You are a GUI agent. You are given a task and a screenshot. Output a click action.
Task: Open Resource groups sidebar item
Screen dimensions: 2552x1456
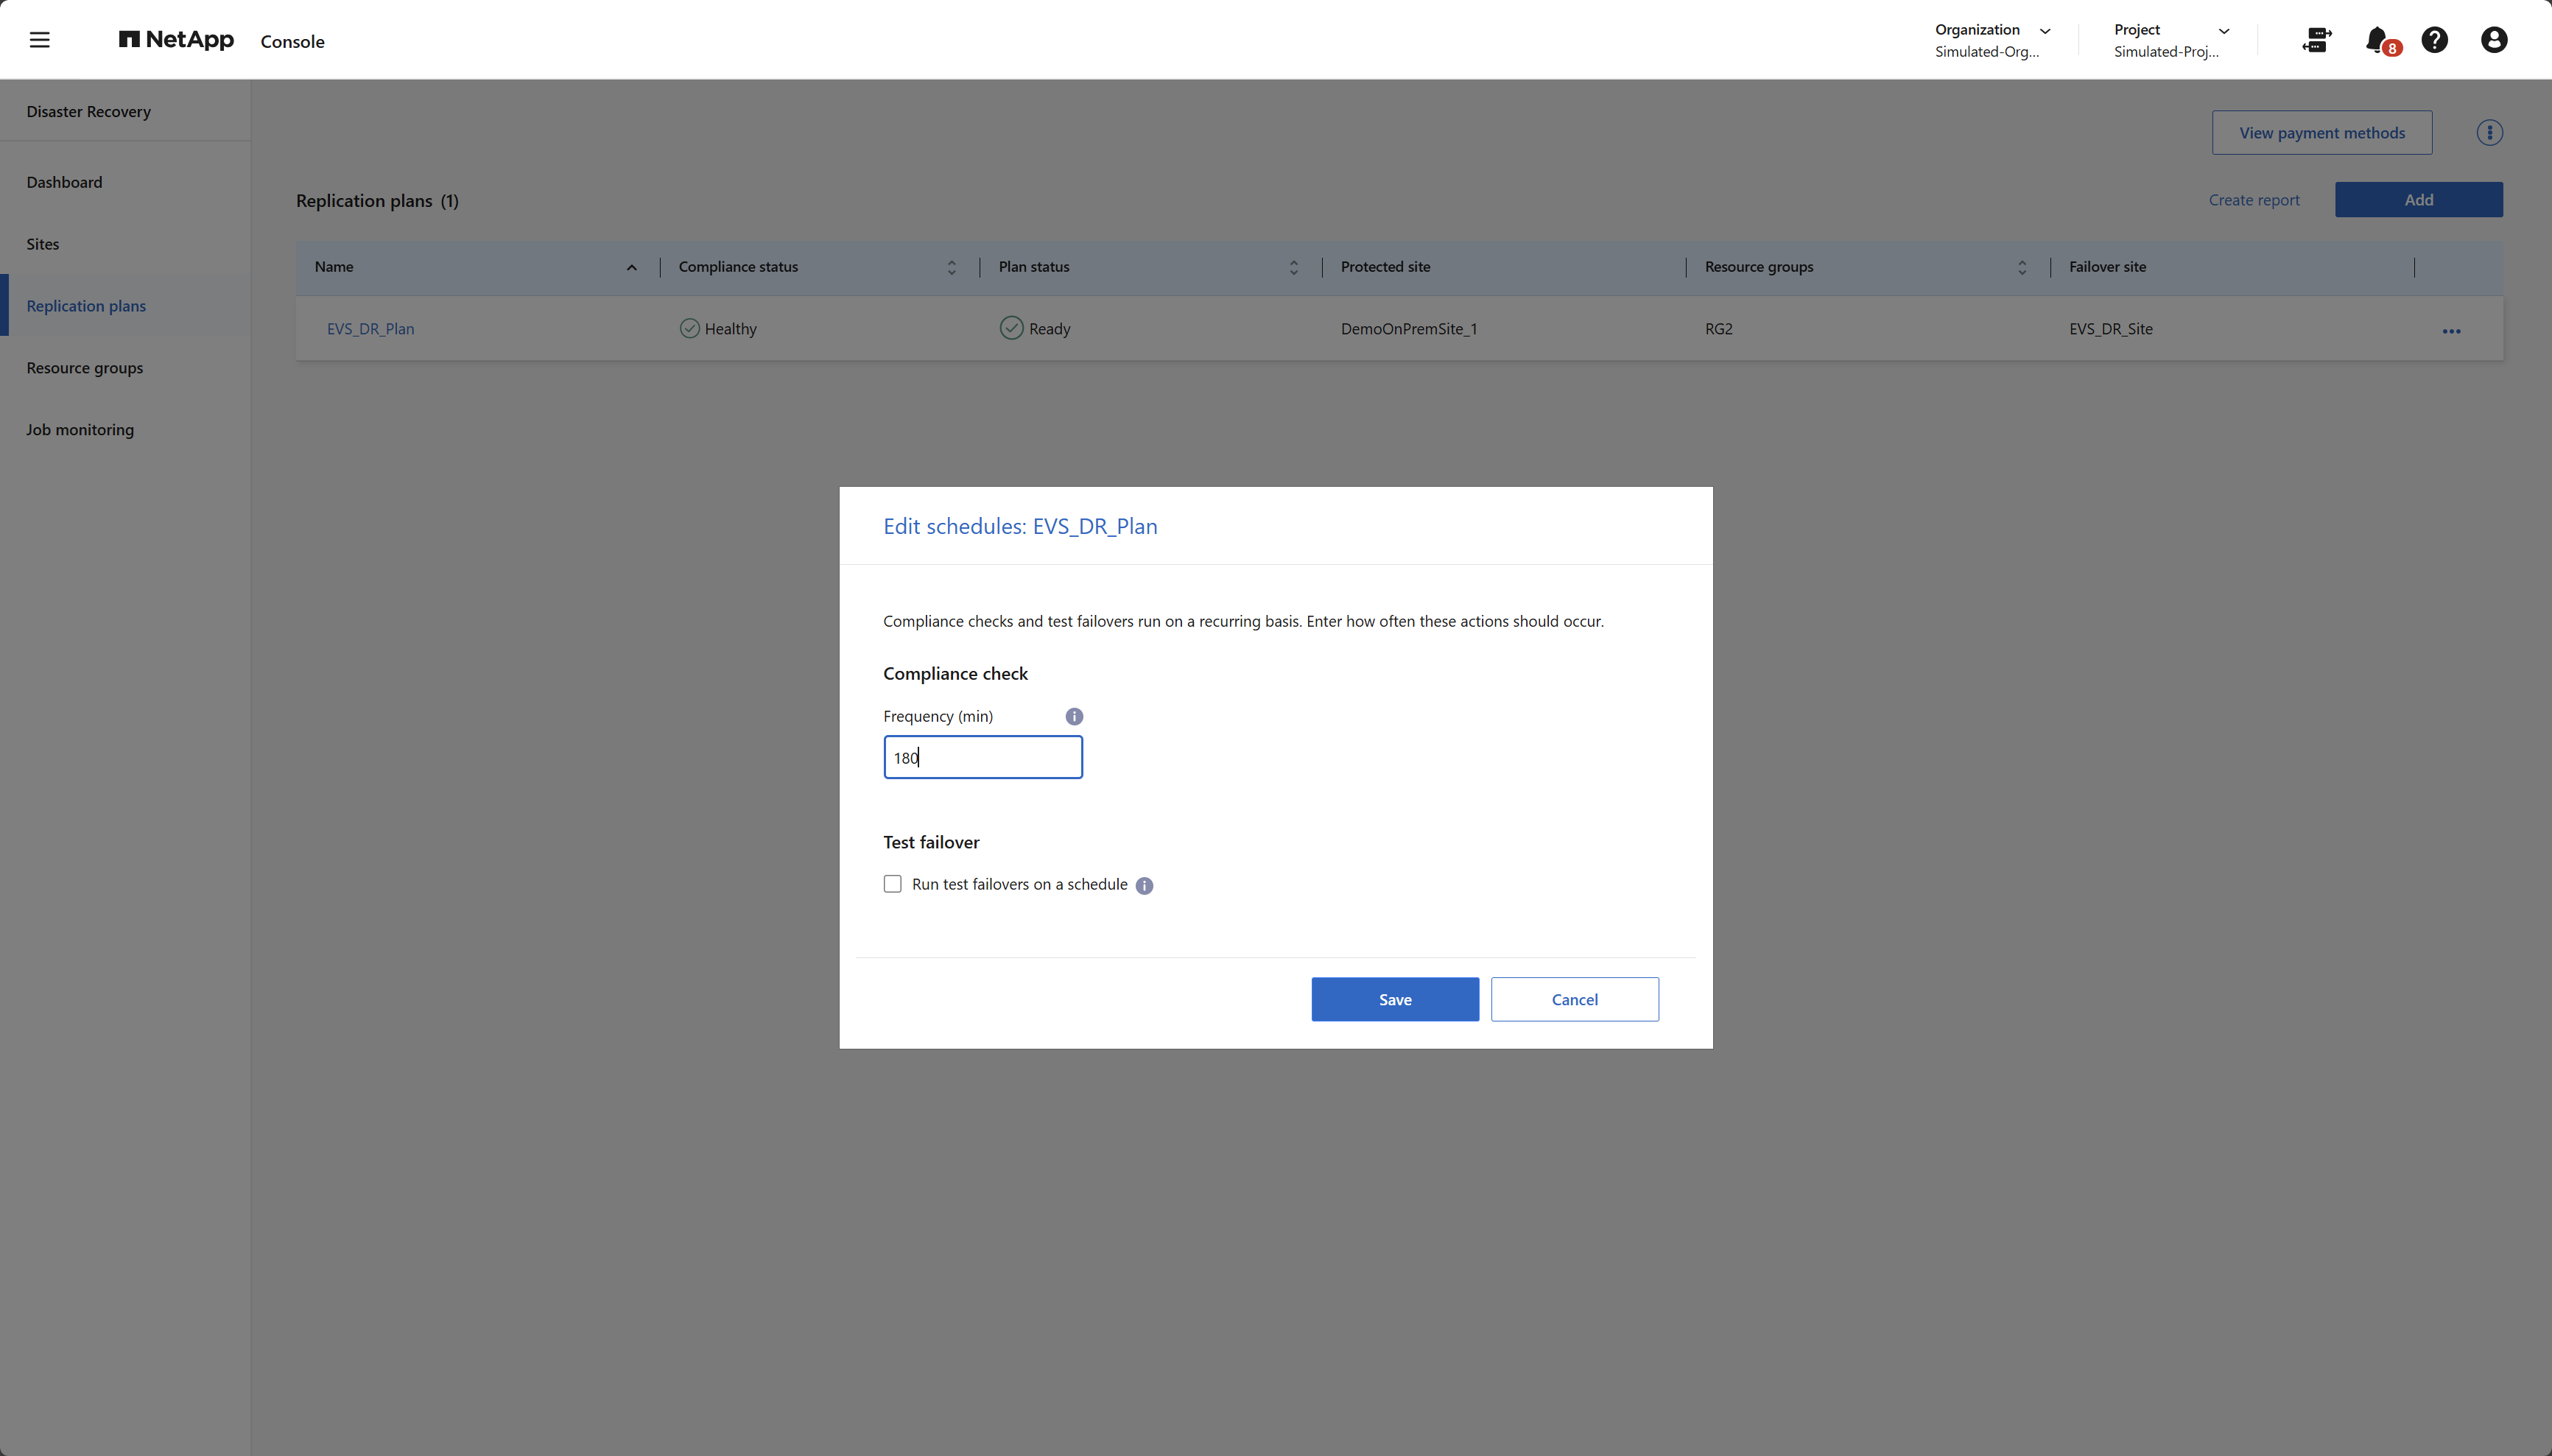pos(85,368)
